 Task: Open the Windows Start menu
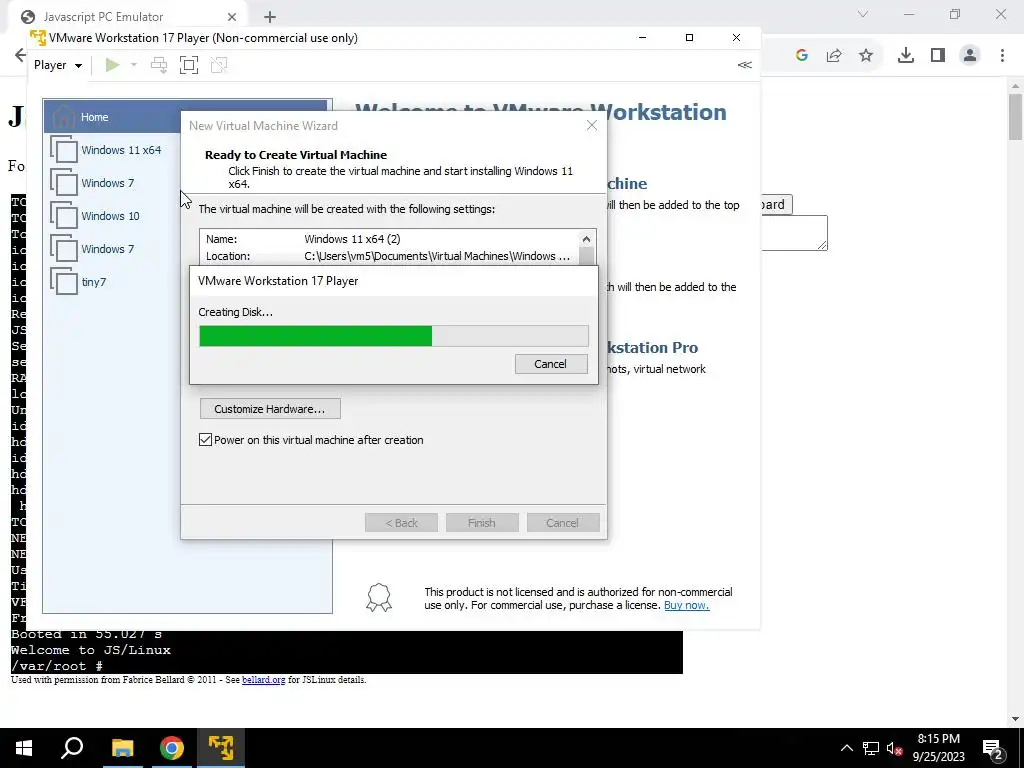pyautogui.click(x=24, y=748)
